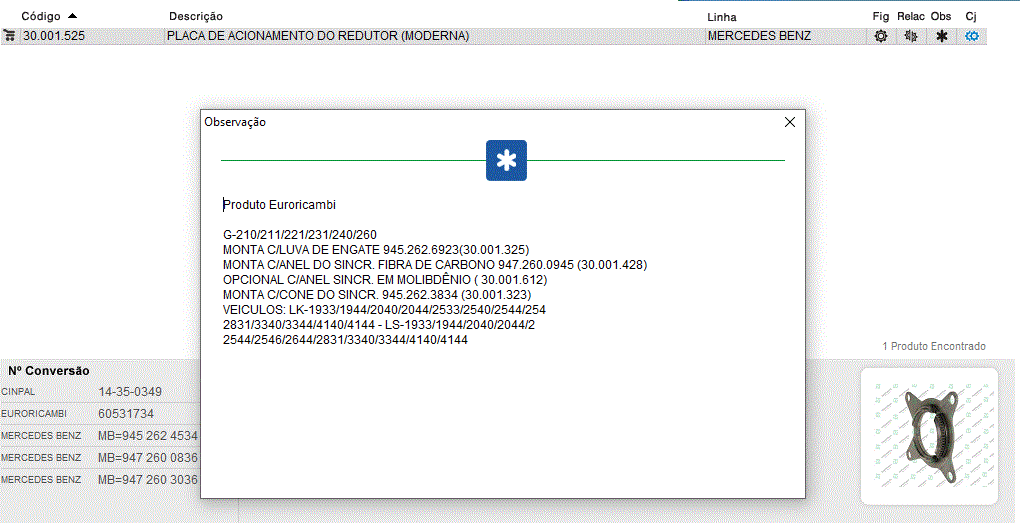Image resolution: width=1020 pixels, height=523 pixels.
Task: Select the MB=947 260 0836 conversion entry
Action: [147, 457]
